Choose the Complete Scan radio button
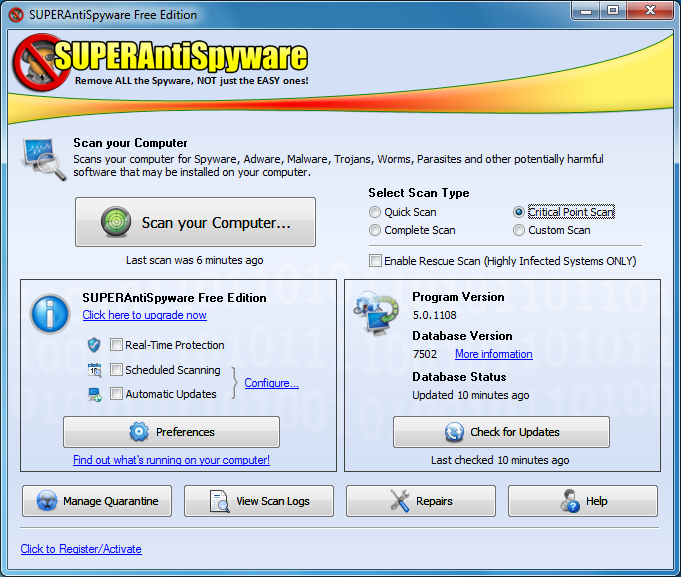The height and width of the screenshot is (577, 681). [x=375, y=230]
